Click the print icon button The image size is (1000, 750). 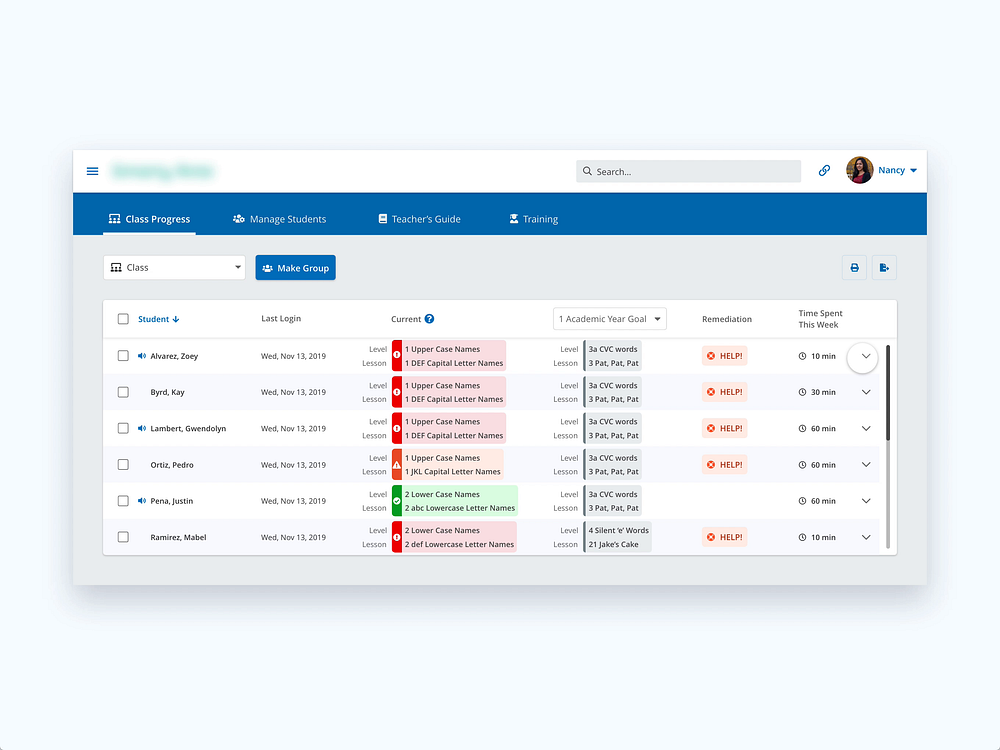point(854,268)
